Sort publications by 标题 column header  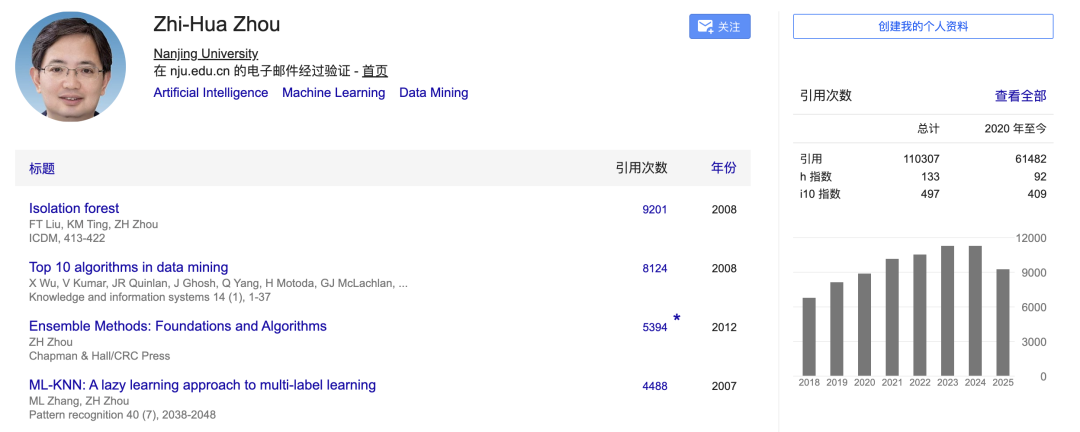42,168
